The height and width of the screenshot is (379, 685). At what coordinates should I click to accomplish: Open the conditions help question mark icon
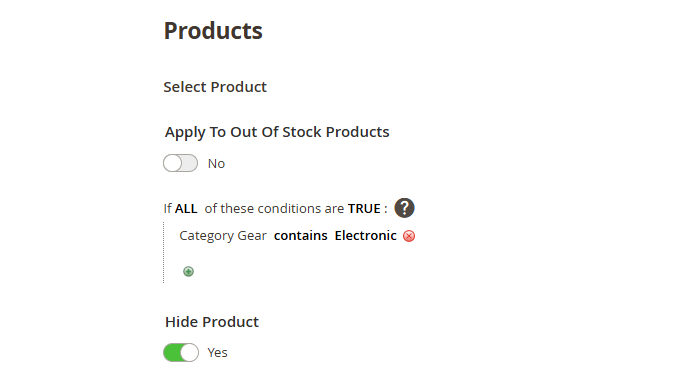404,208
